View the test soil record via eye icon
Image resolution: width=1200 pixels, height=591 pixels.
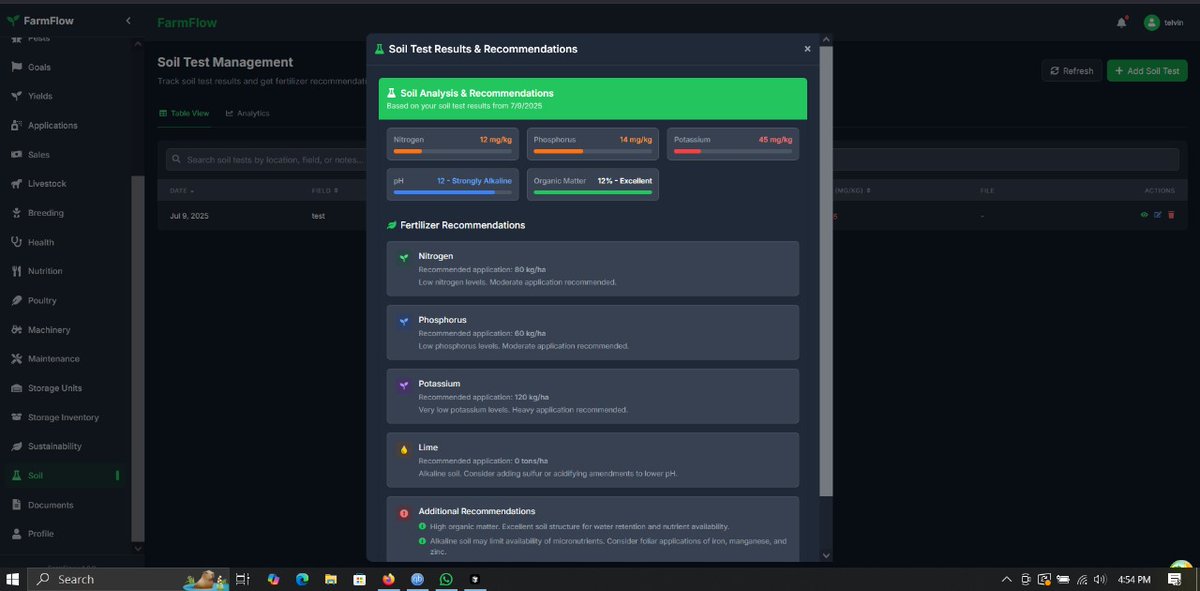1145,215
